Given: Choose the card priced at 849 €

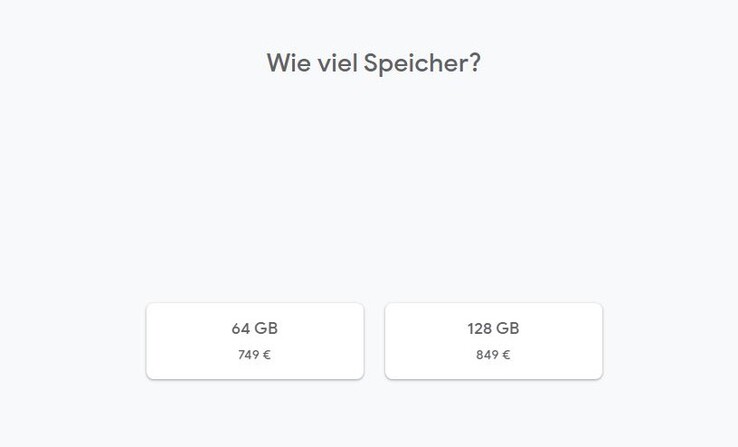Looking at the screenshot, I should (x=493, y=341).
